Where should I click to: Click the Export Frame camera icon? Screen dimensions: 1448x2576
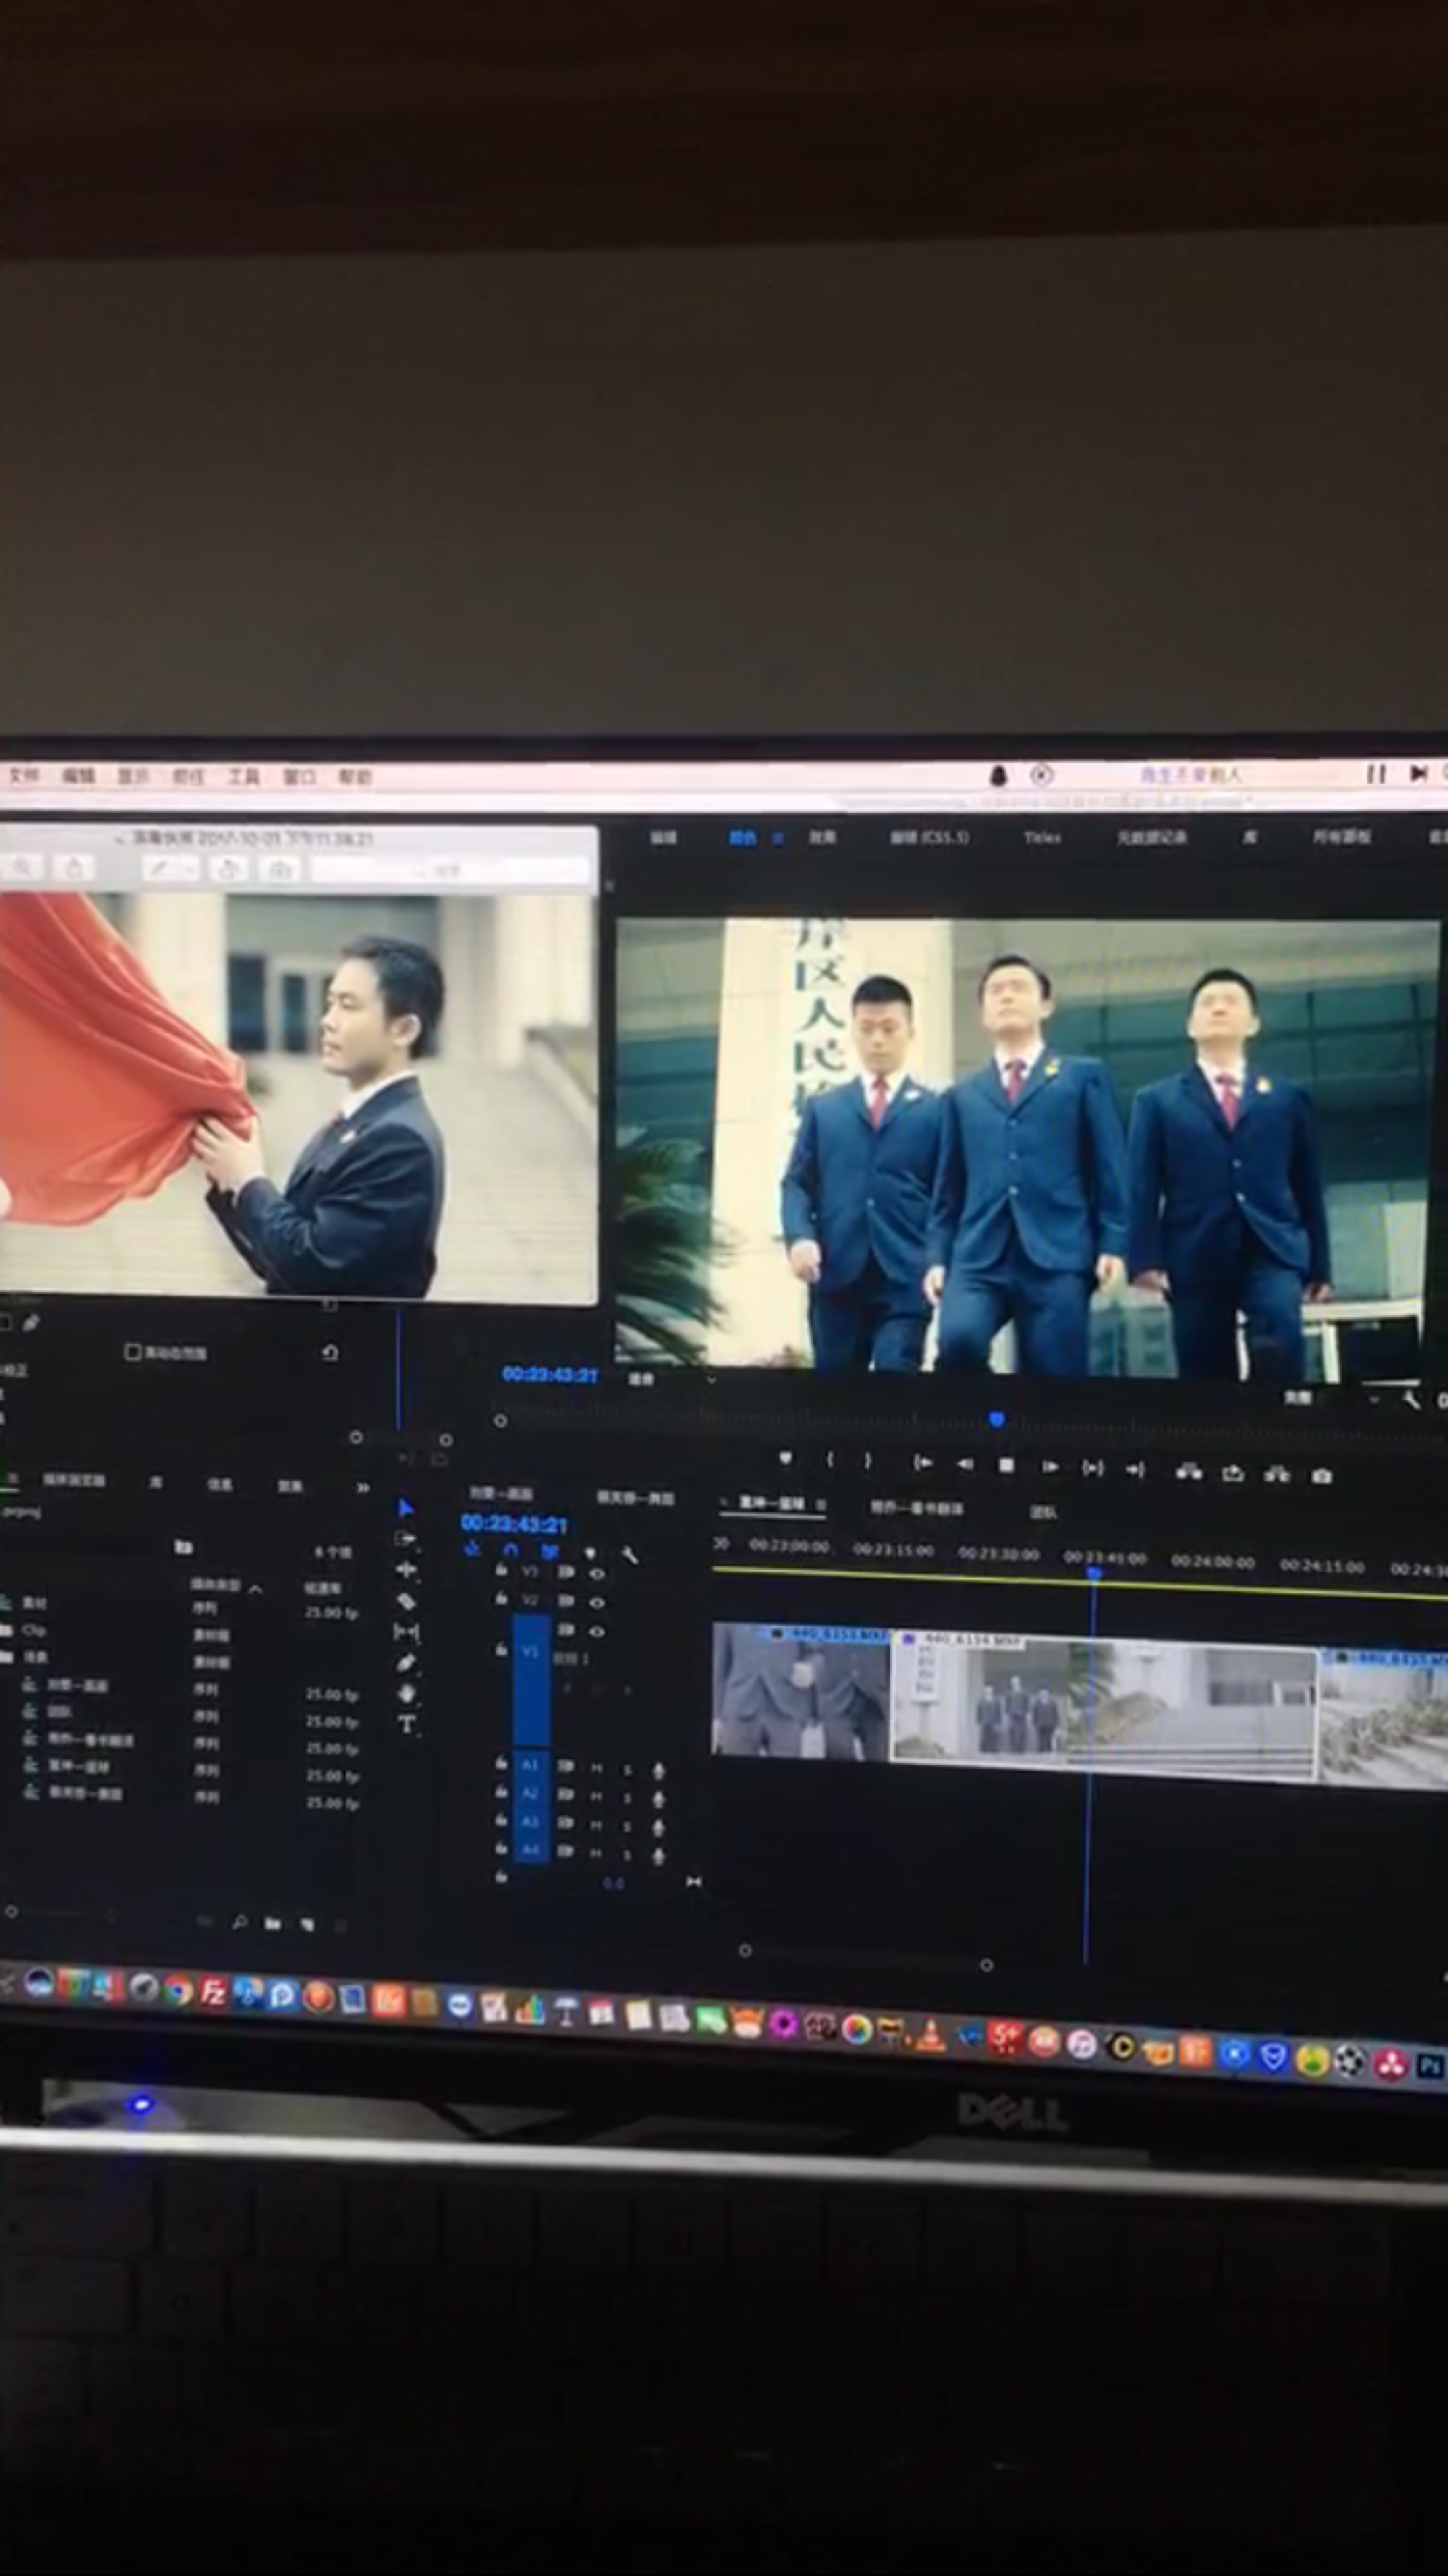pos(1321,1476)
